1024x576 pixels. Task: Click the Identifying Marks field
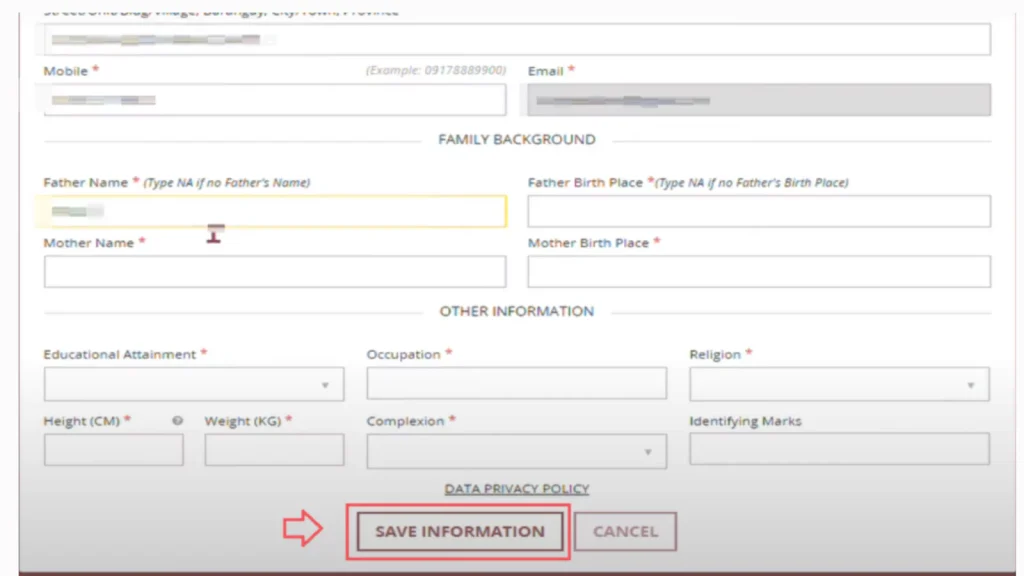pyautogui.click(x=838, y=450)
